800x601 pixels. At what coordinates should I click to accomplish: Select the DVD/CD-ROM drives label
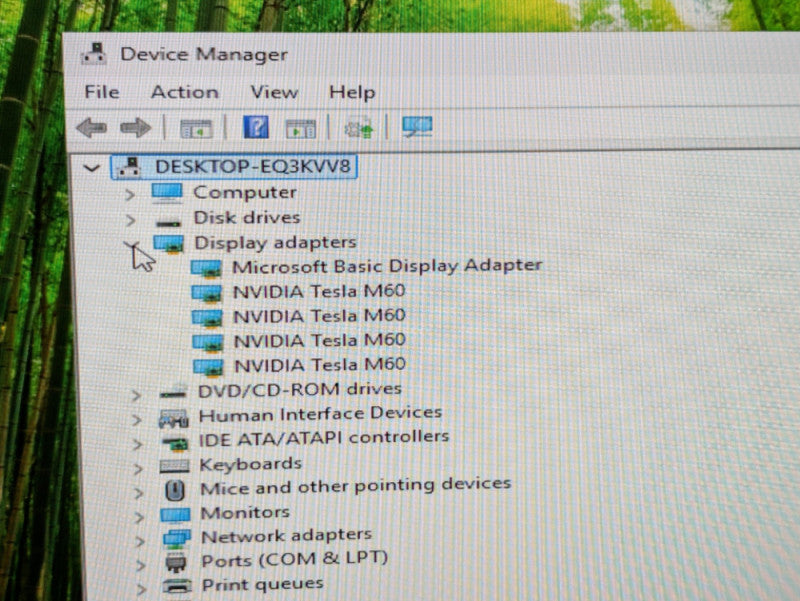pos(300,390)
